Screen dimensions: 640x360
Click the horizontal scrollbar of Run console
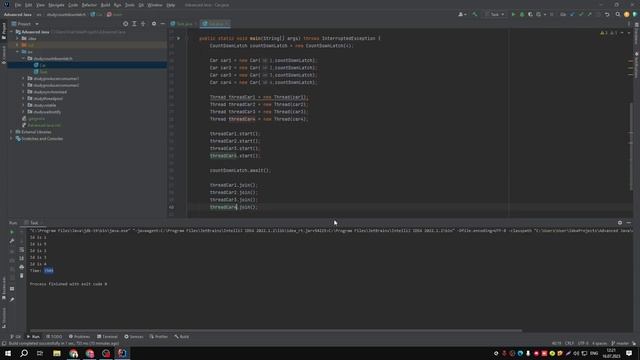coord(276,330)
